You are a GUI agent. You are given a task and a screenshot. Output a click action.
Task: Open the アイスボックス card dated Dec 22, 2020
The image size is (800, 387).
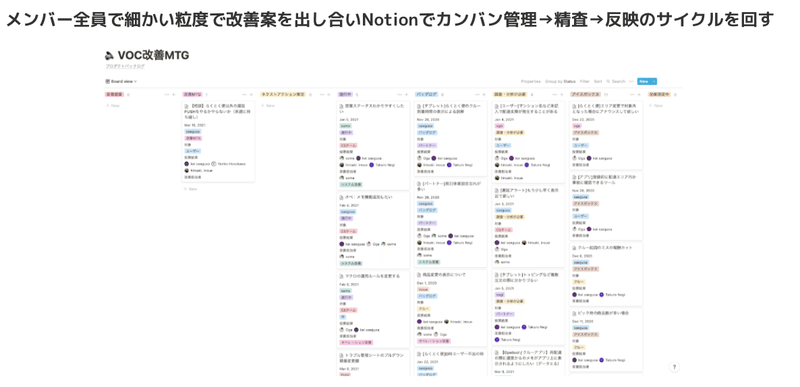coord(606,135)
